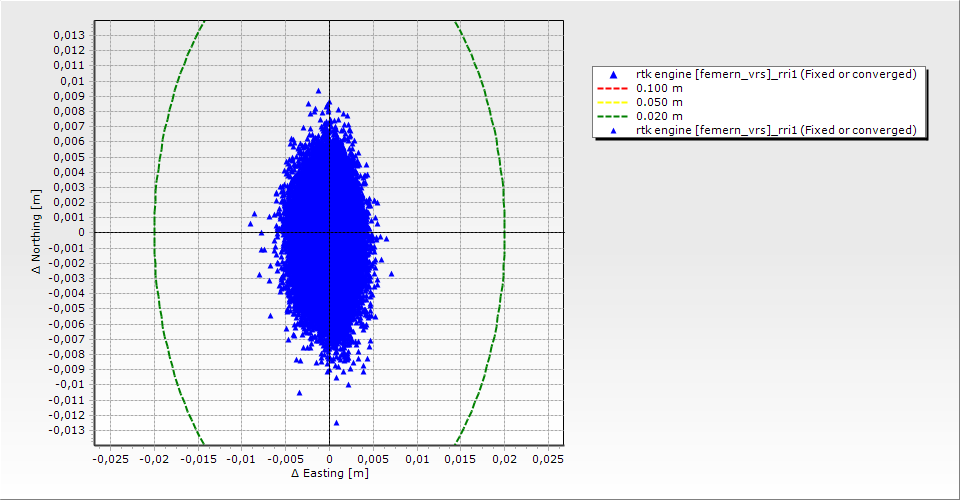The image size is (960, 500).
Task: Click the green dashed line sample in legend
Action: pos(613,116)
